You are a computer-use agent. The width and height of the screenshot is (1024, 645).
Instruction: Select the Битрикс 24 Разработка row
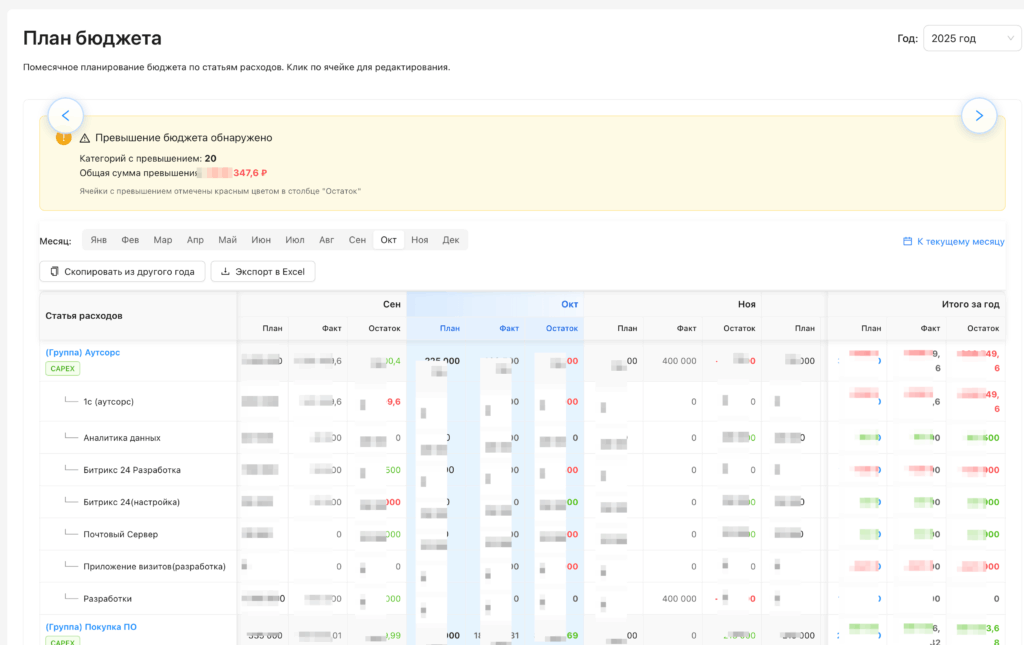[x=132, y=470]
